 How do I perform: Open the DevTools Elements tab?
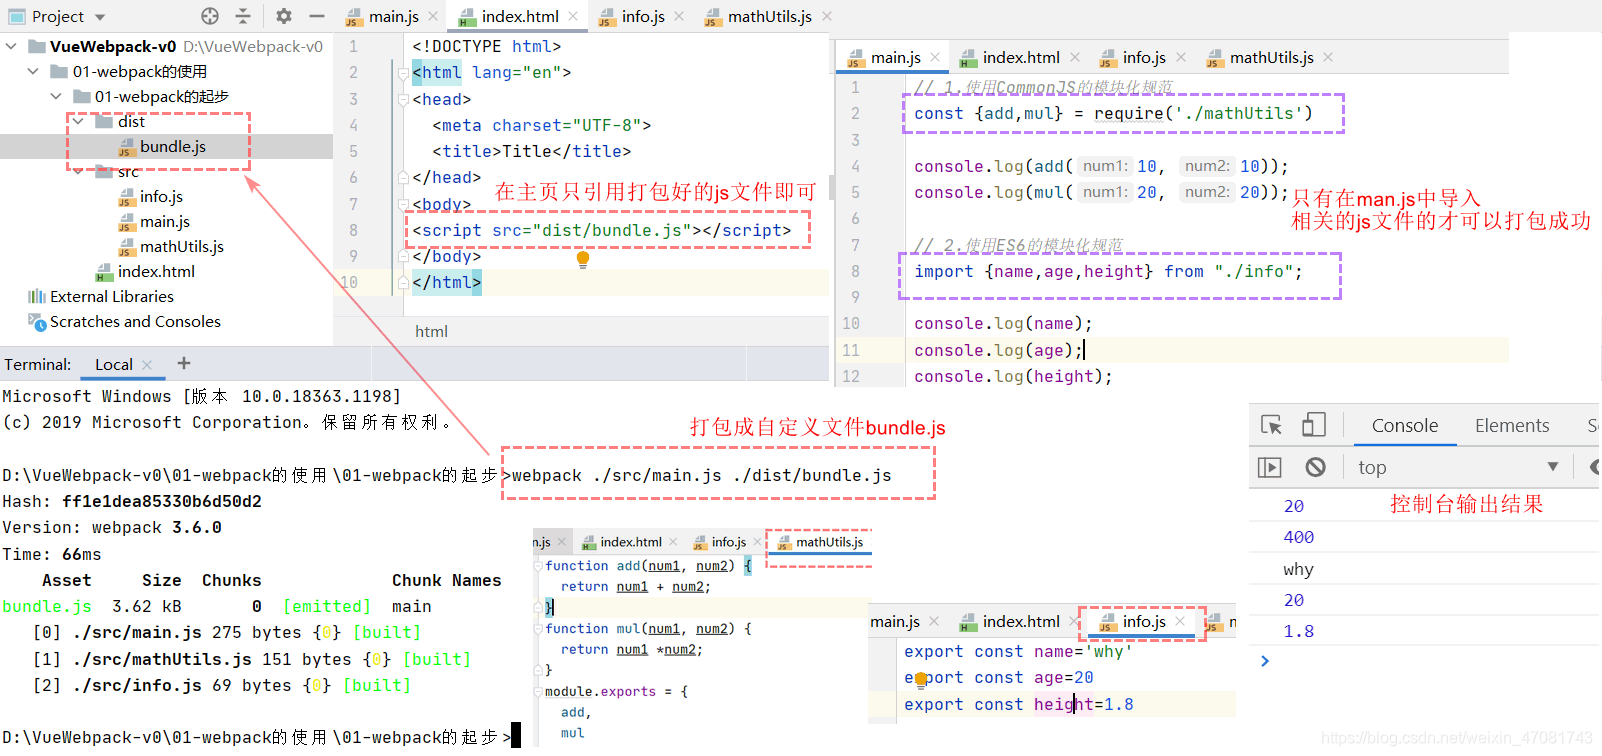point(1511,425)
